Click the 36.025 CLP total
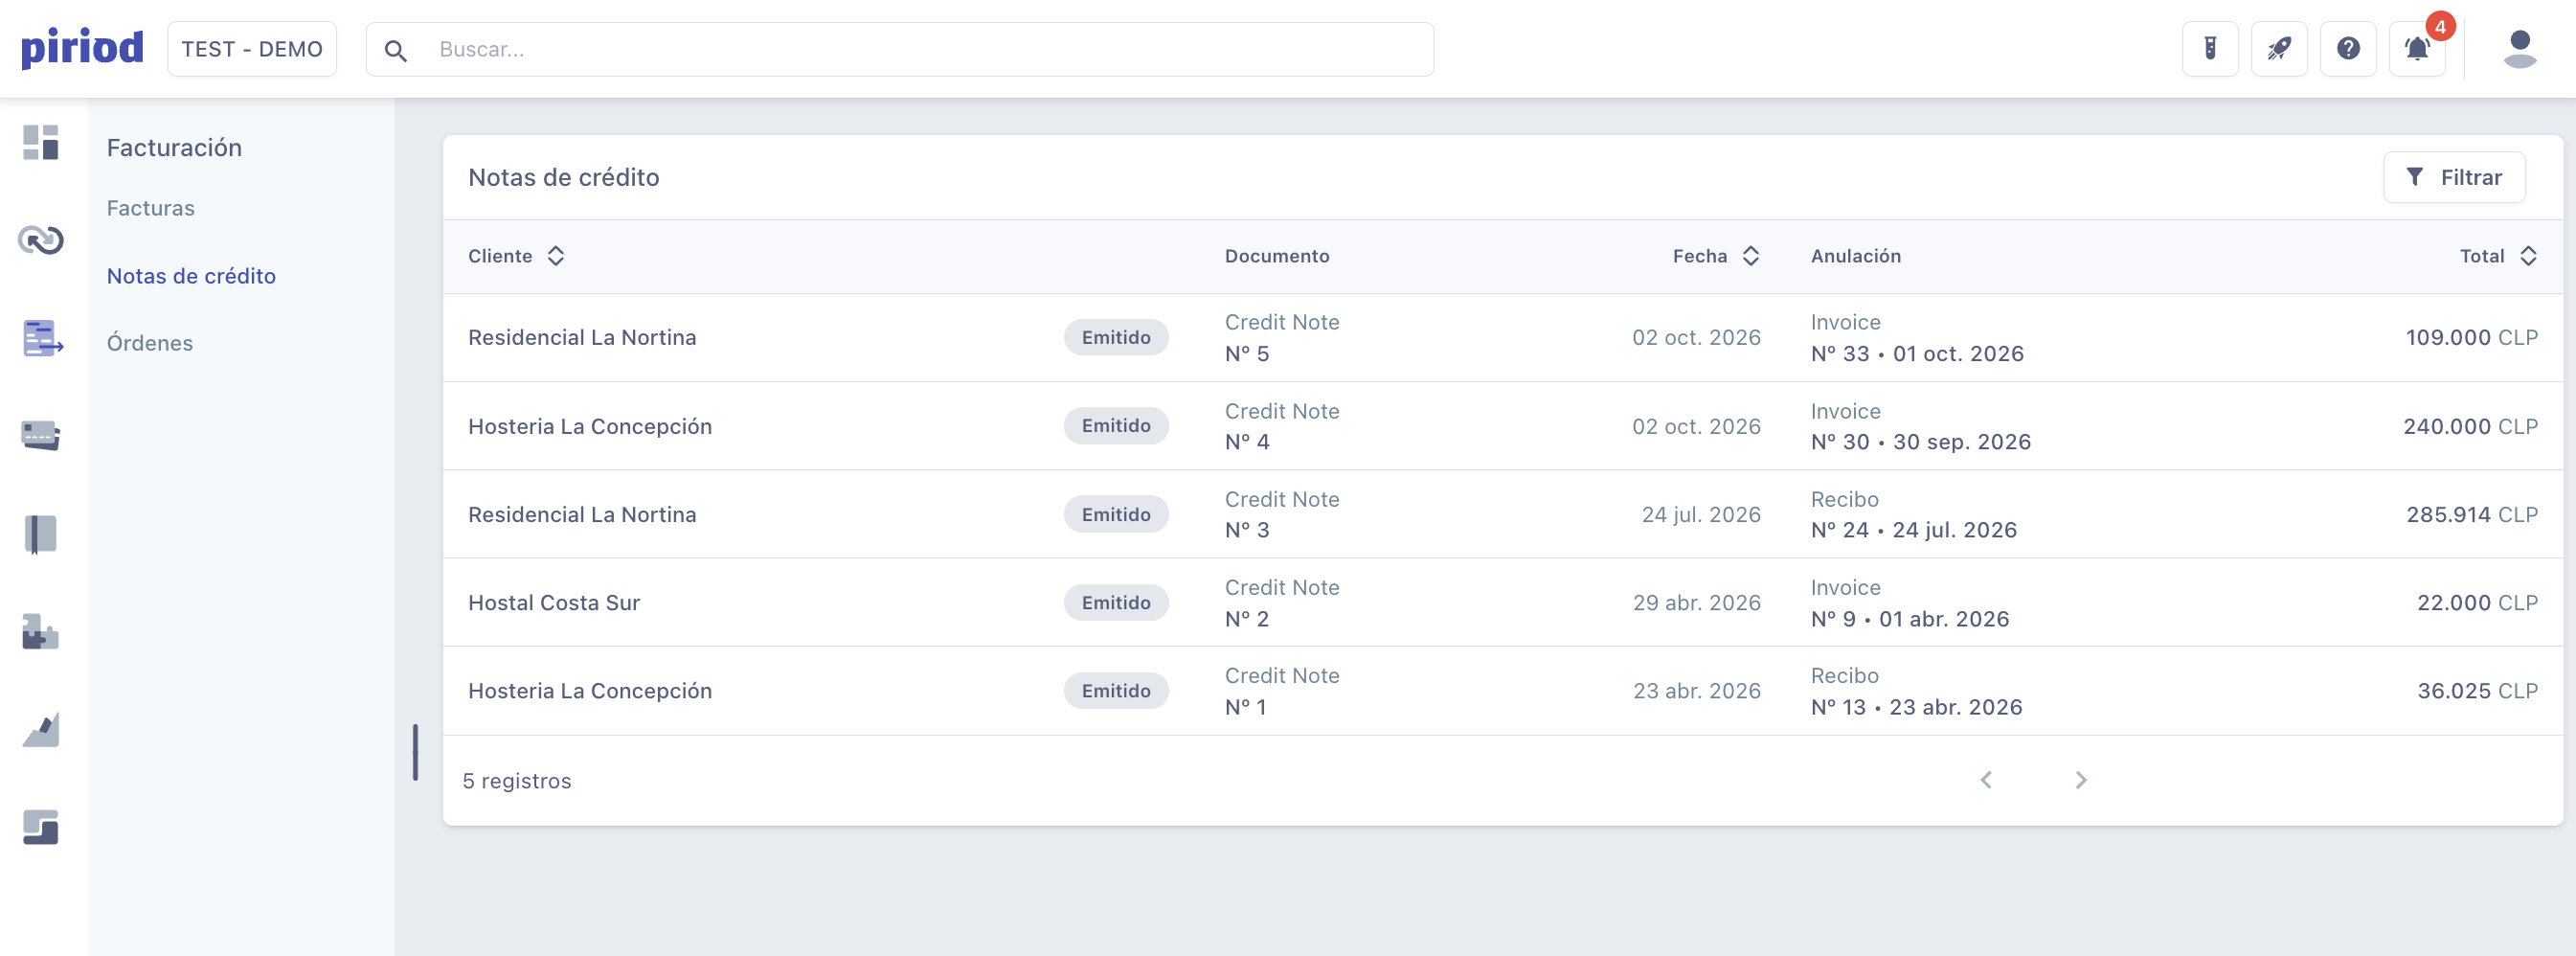The image size is (2576, 956). click(2477, 691)
